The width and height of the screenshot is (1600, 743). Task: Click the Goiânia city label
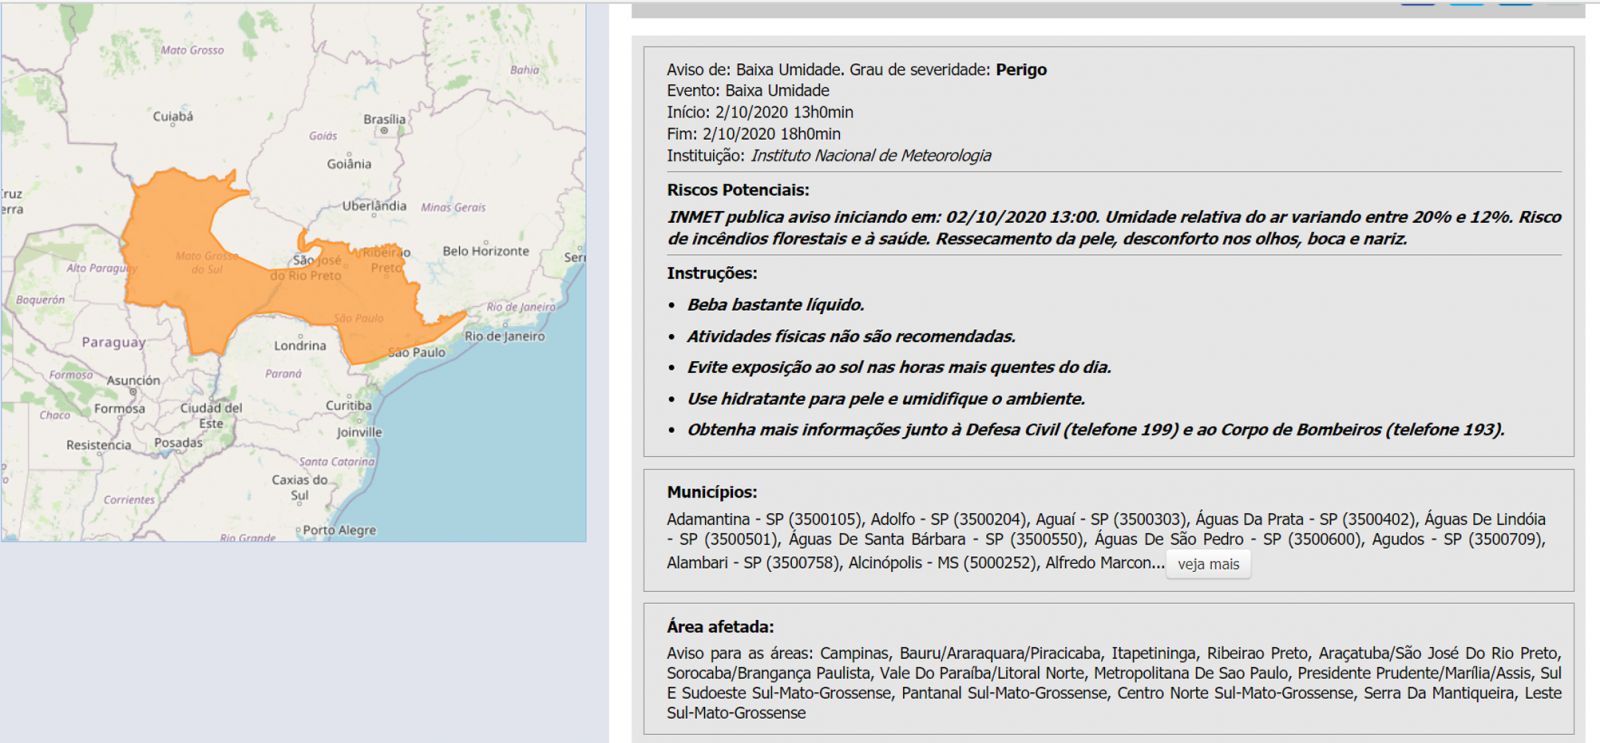[x=349, y=164]
